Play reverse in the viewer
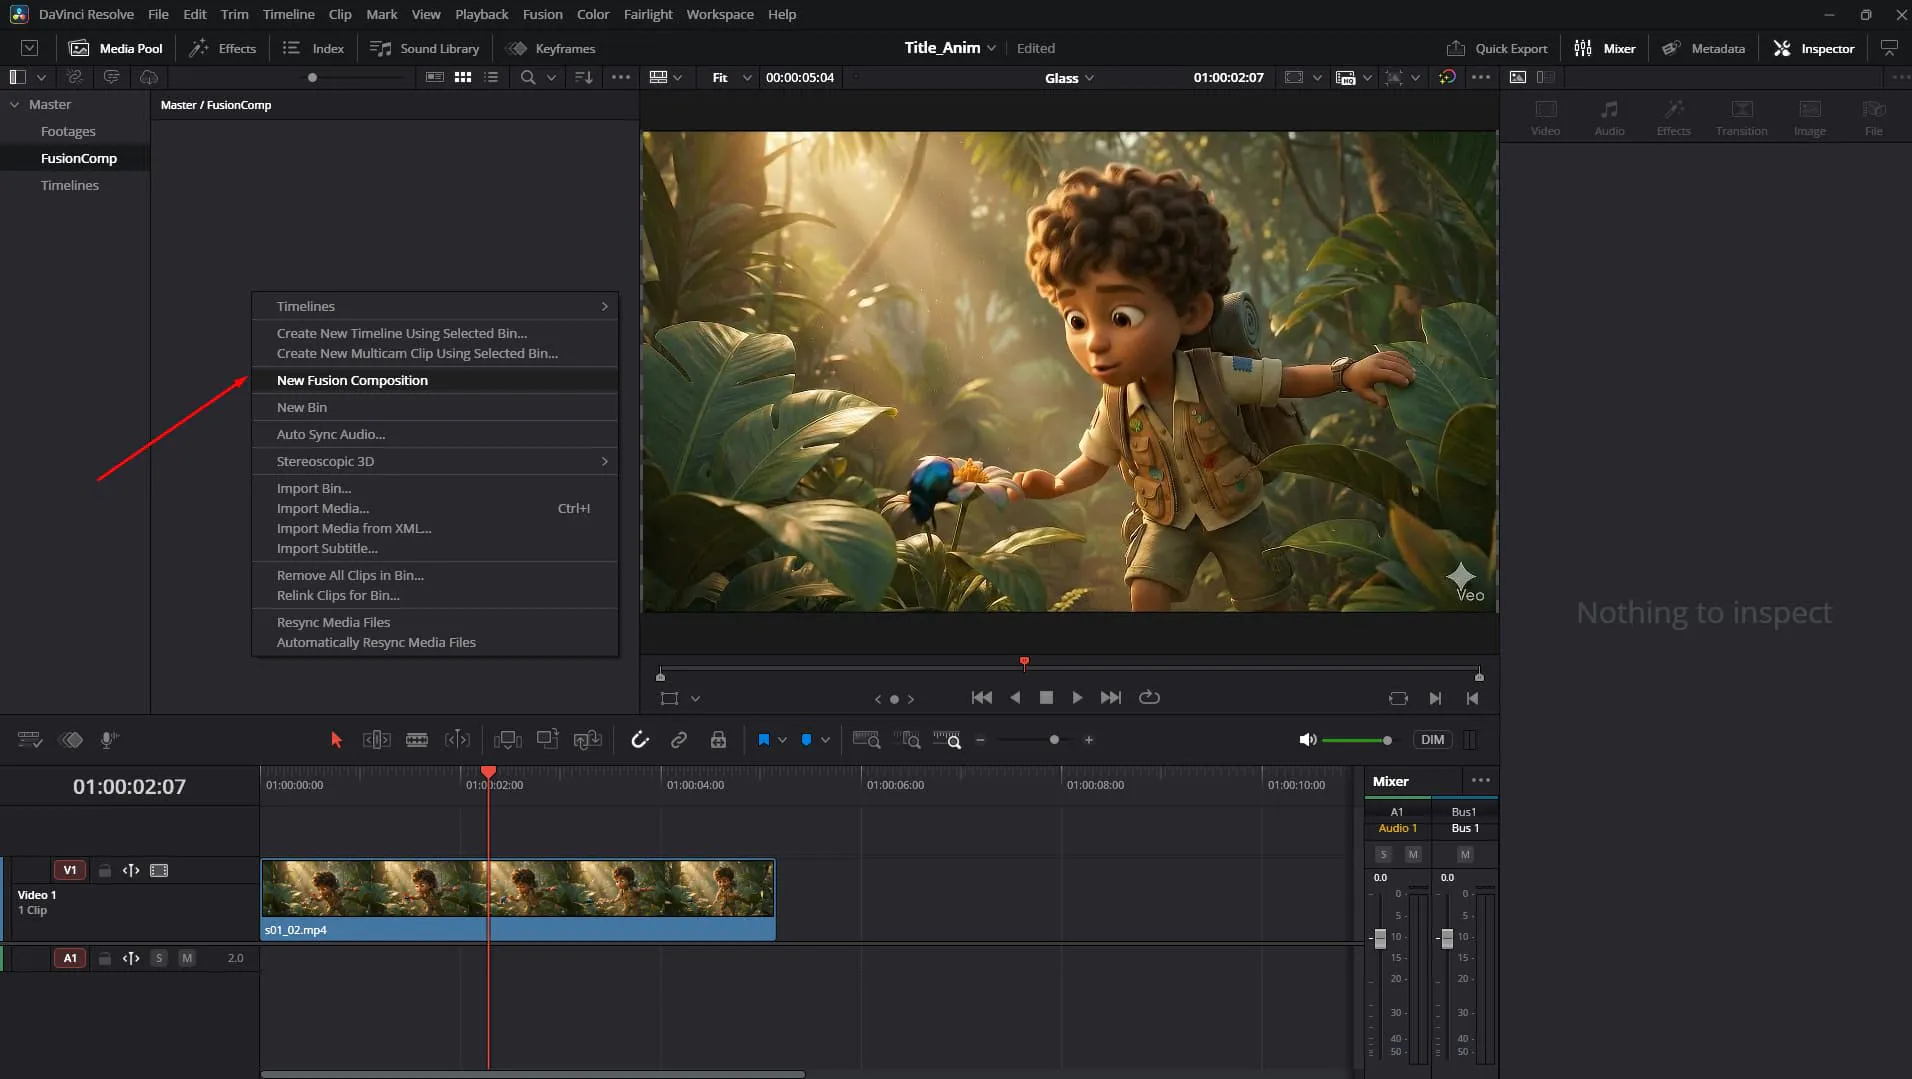 click(1015, 698)
